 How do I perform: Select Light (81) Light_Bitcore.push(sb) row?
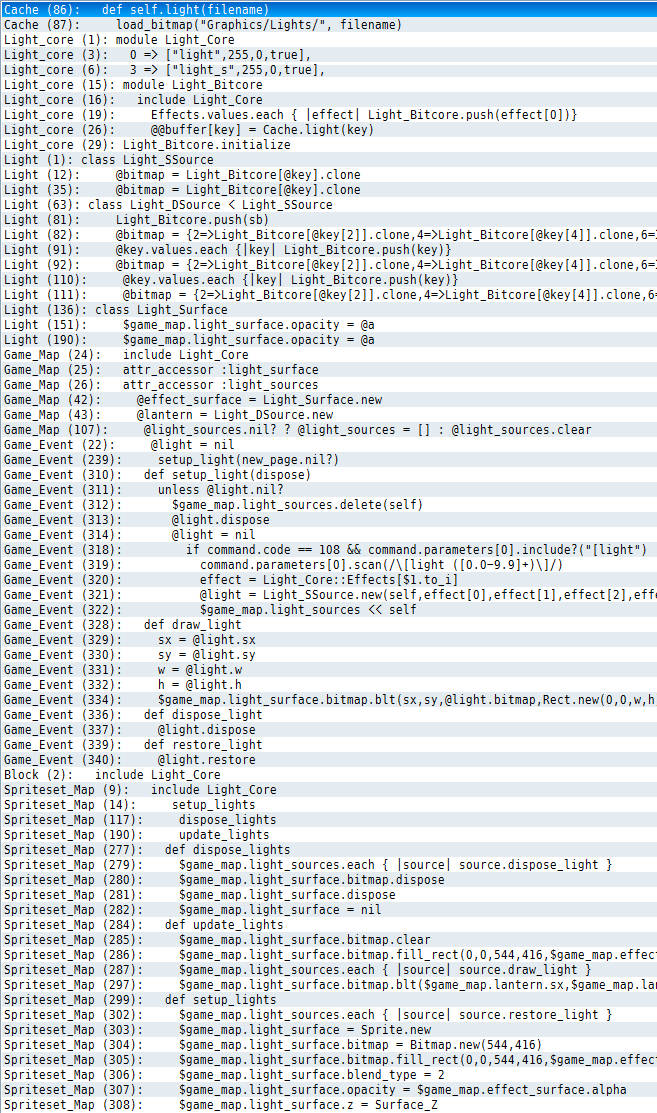coord(328,220)
